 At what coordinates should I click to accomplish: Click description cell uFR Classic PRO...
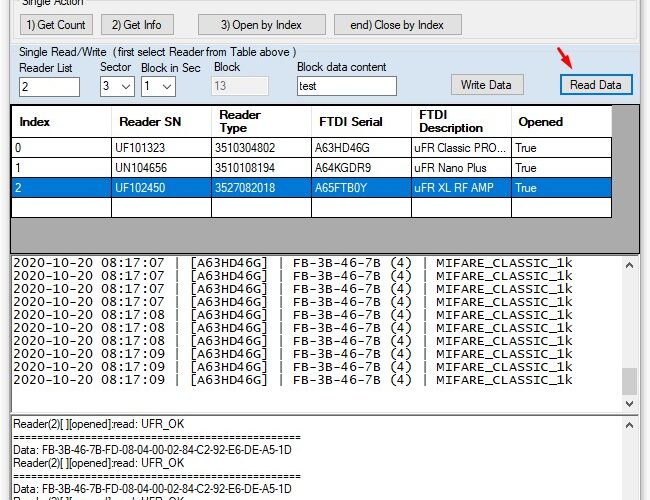[461, 148]
